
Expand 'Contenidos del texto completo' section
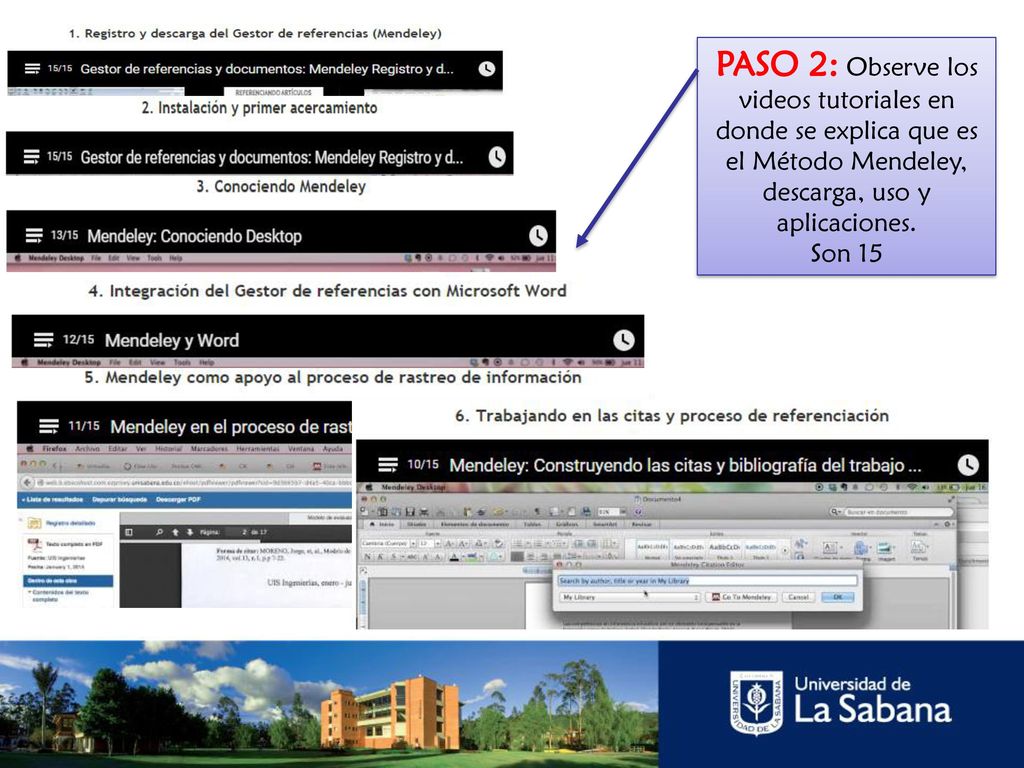pos(58,595)
